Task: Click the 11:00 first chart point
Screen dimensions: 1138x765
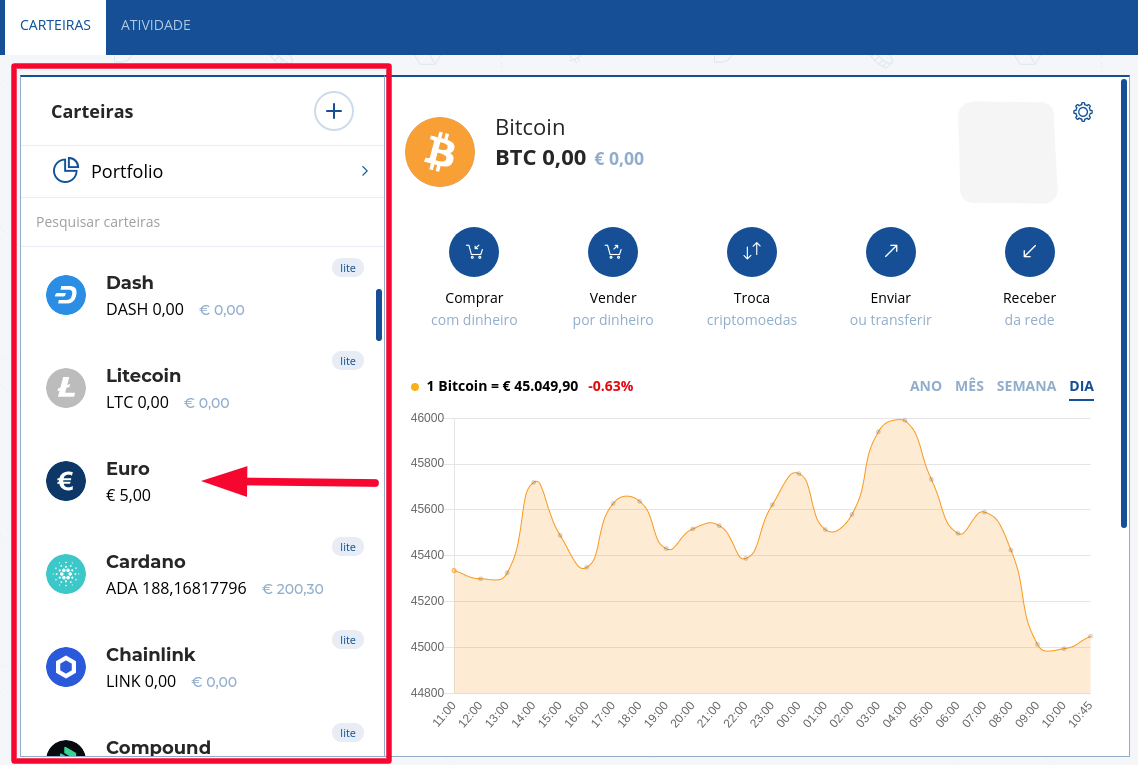Action: pyautogui.click(x=454, y=570)
